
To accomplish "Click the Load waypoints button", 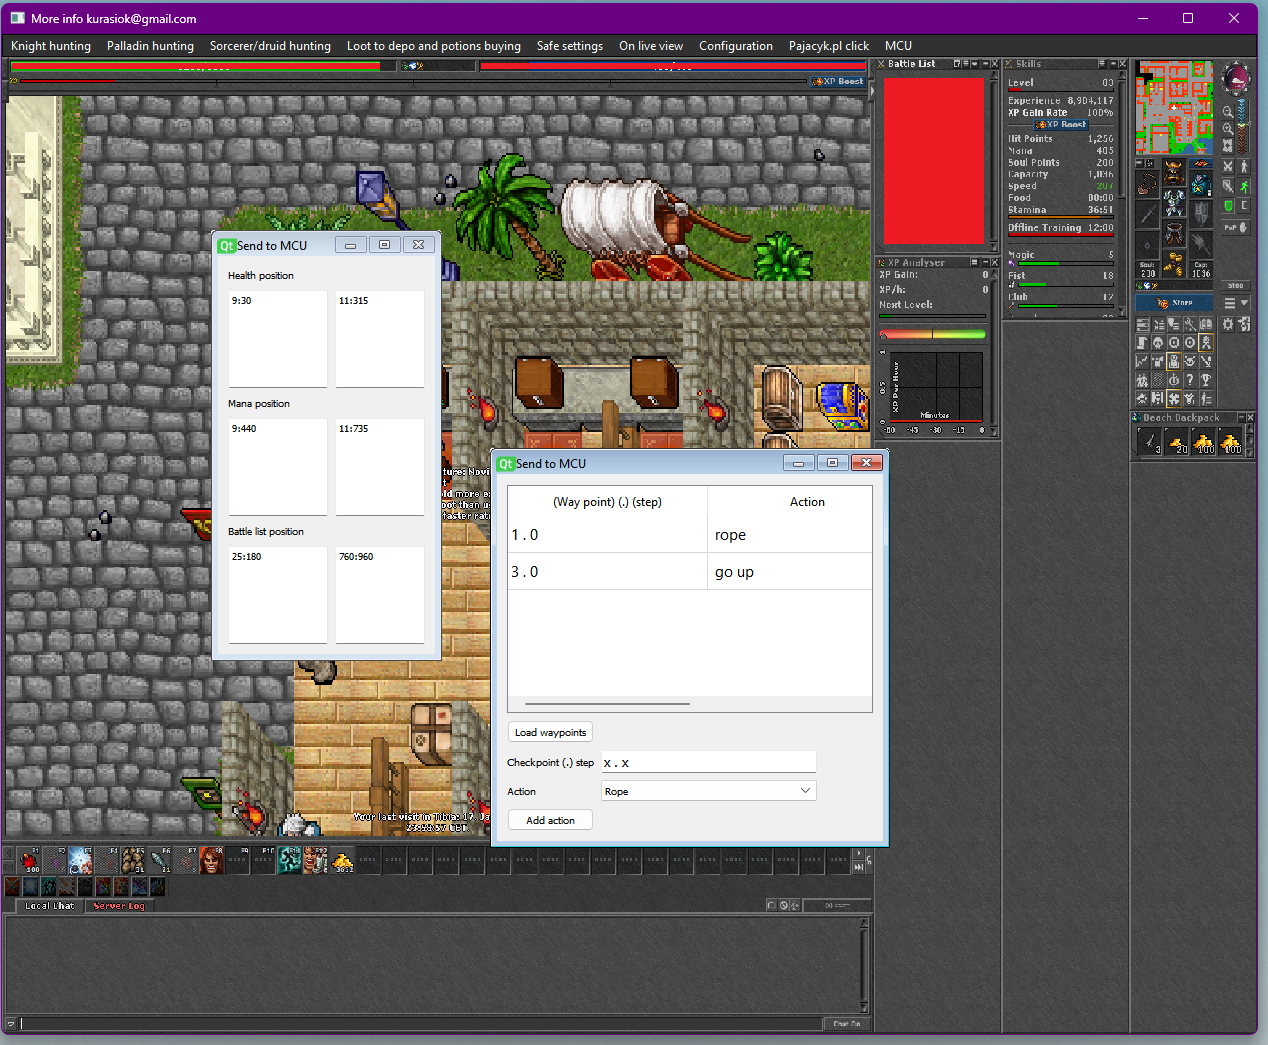I will [550, 732].
